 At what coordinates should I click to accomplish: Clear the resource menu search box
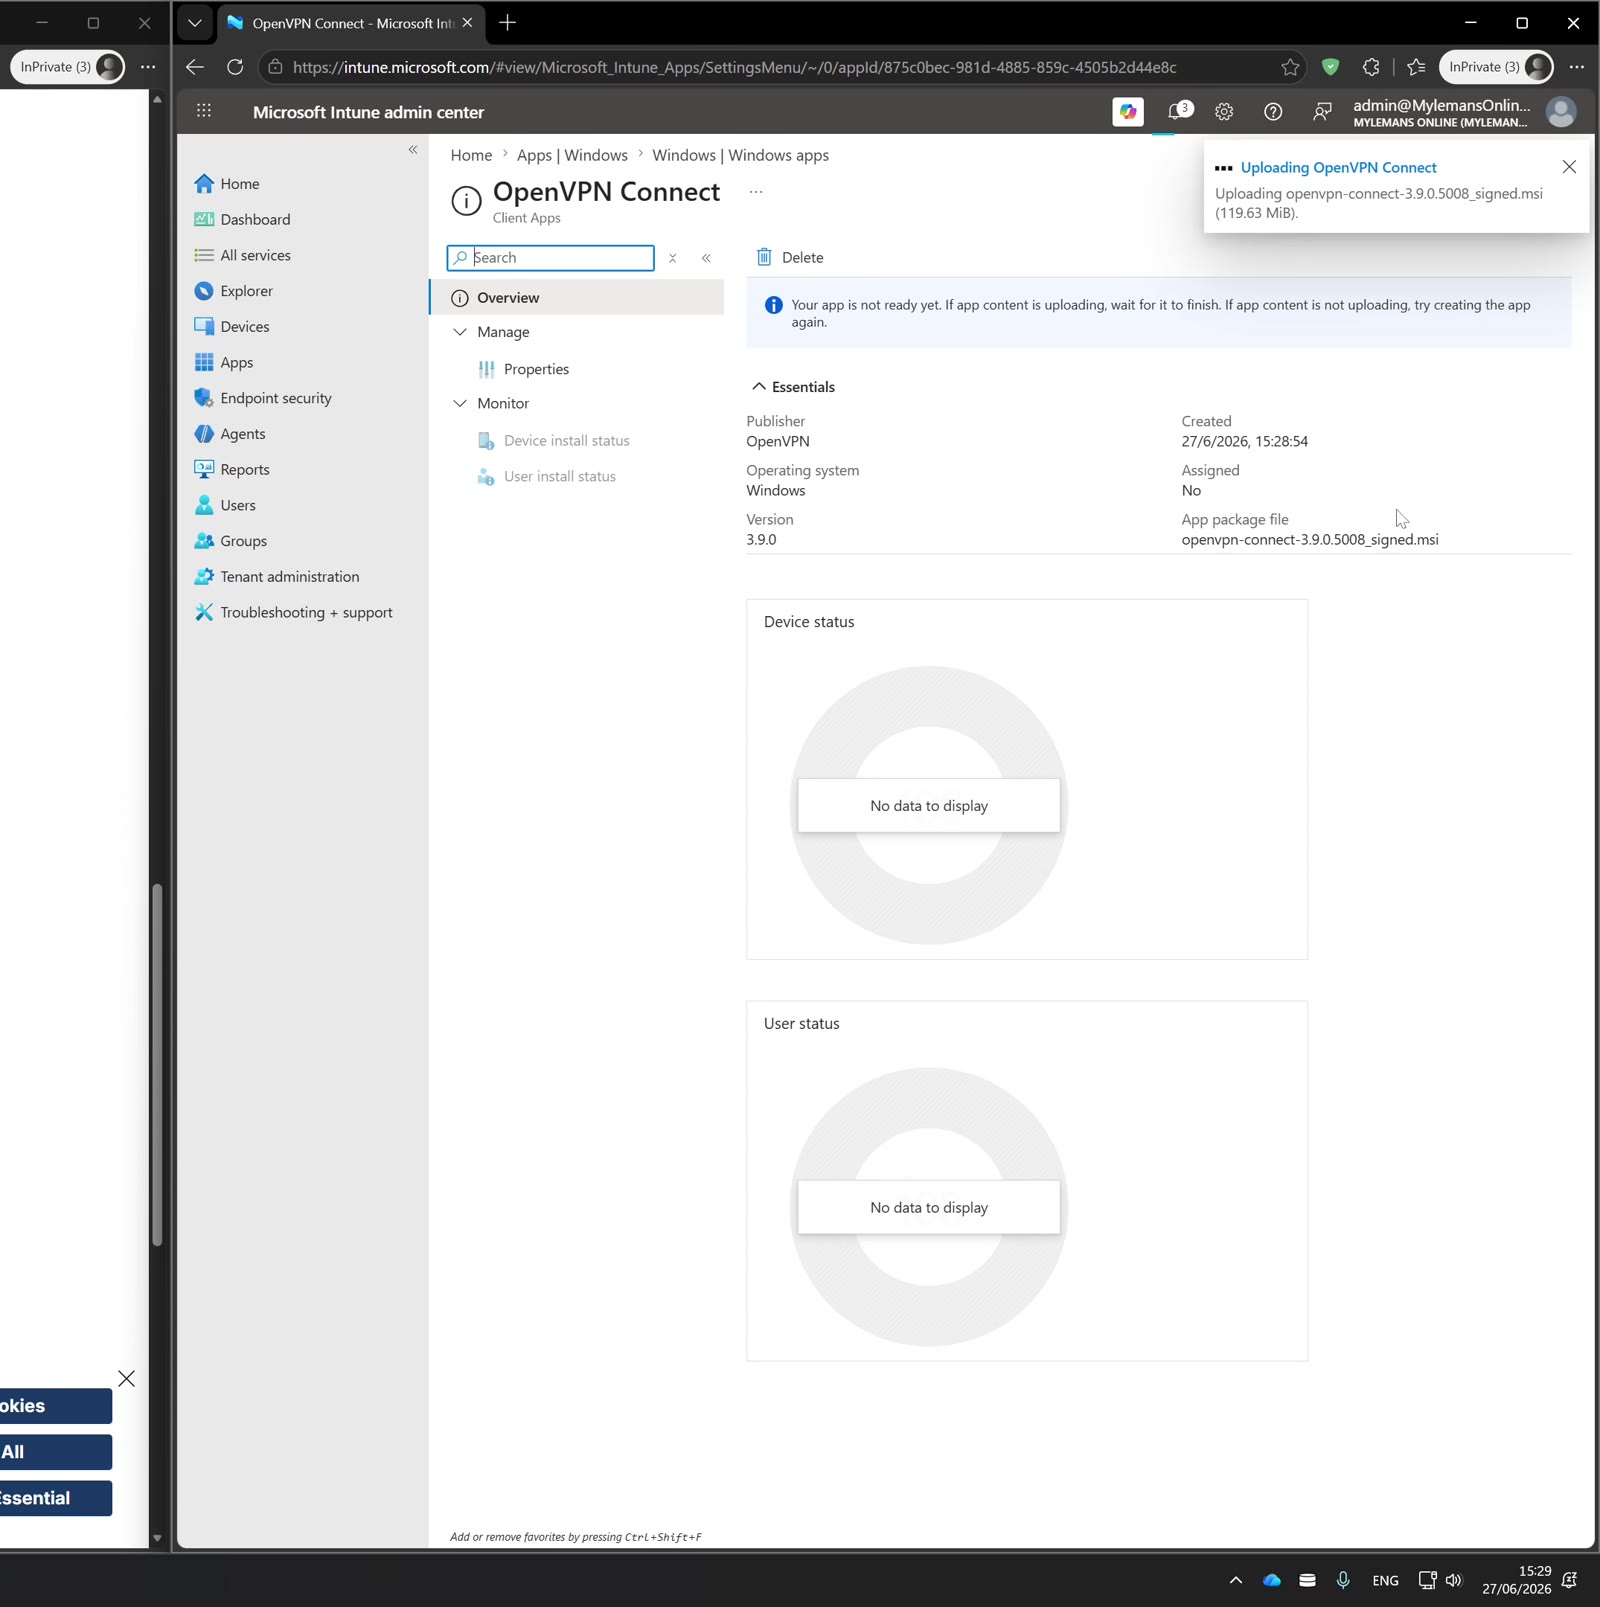point(673,258)
